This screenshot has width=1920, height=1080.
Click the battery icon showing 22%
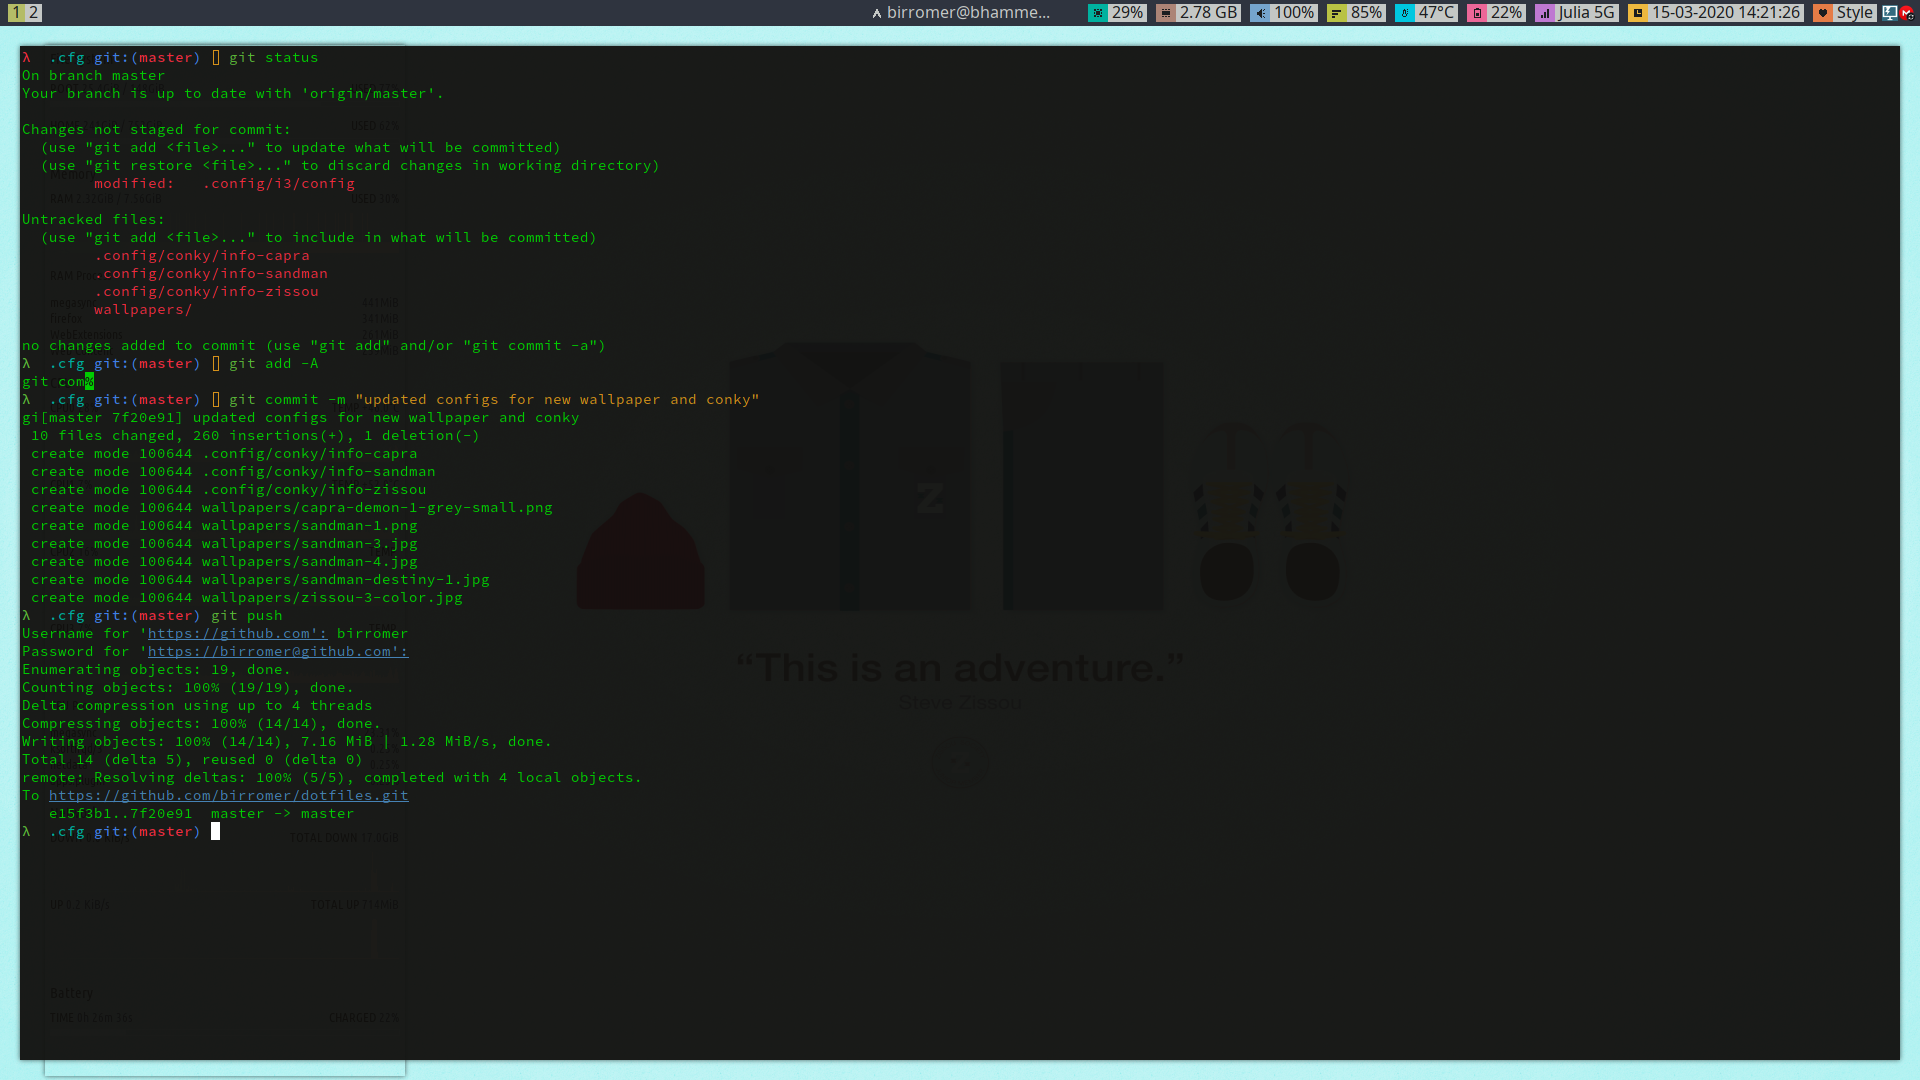[x=1476, y=13]
